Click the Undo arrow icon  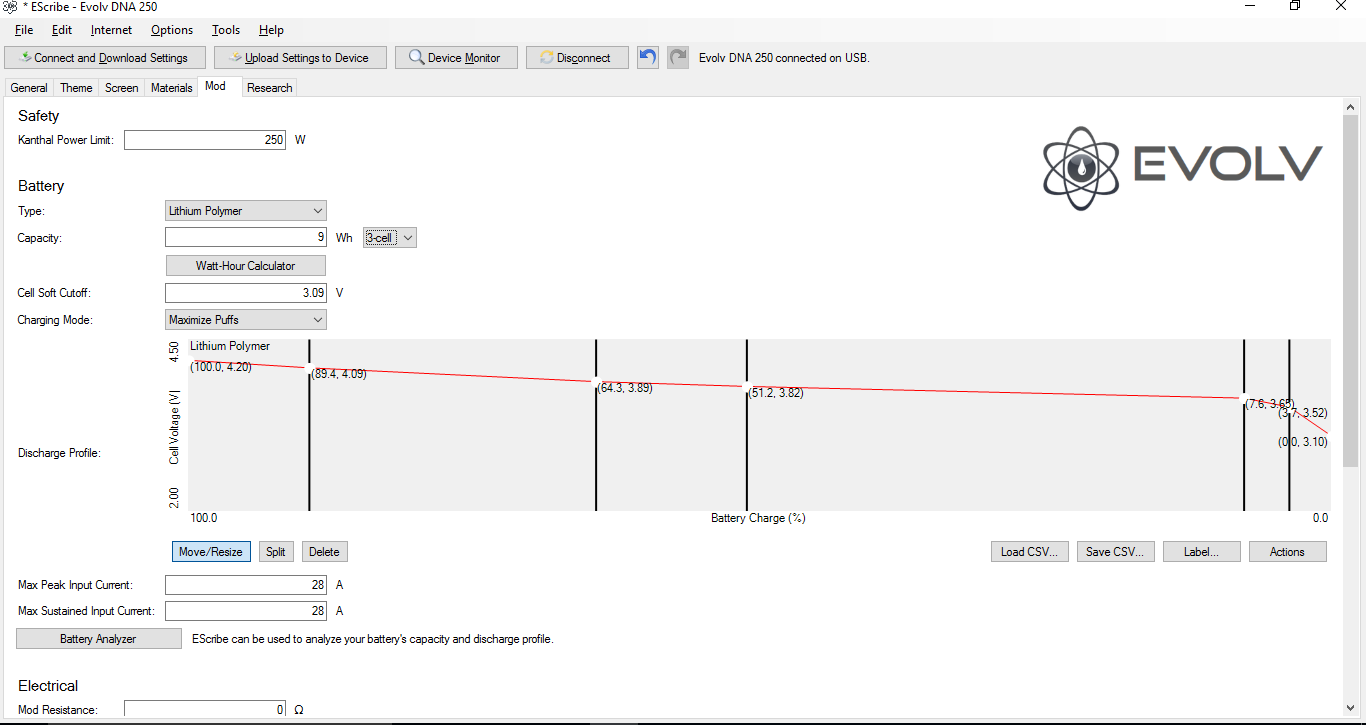click(648, 57)
